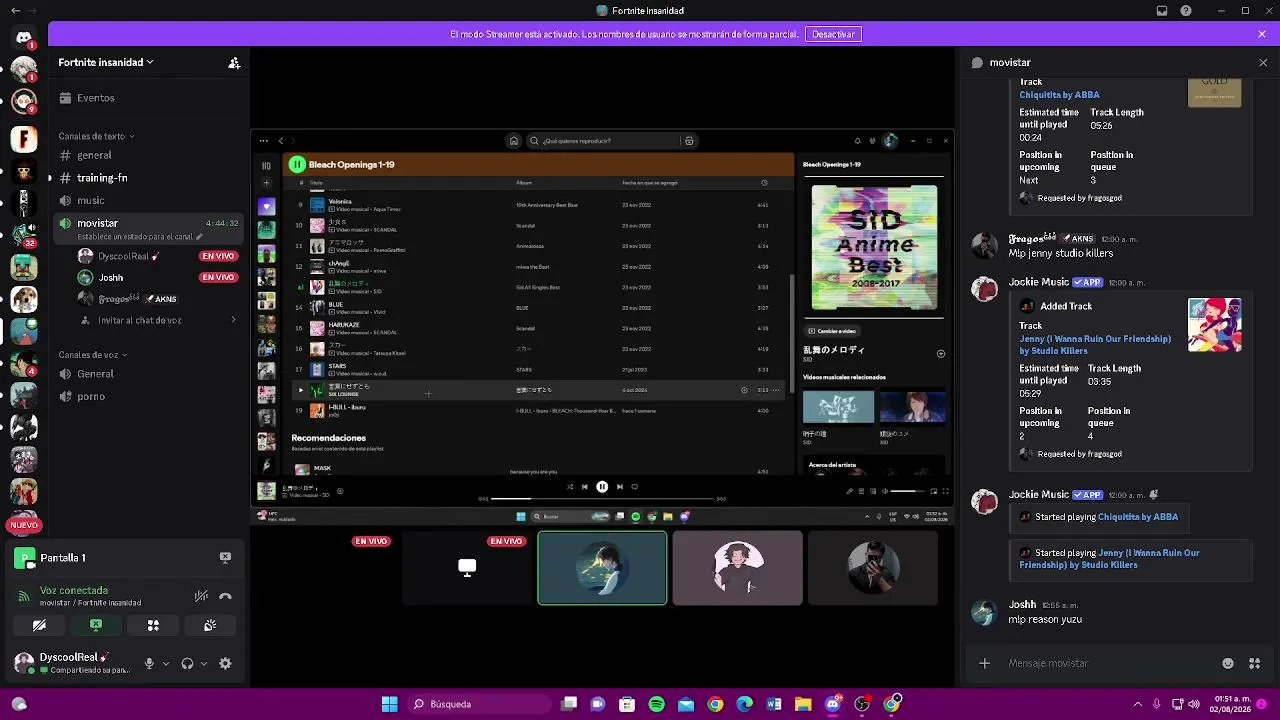Toggle screen sharing in the voice panel
This screenshot has width=1280, height=720.
click(96, 625)
